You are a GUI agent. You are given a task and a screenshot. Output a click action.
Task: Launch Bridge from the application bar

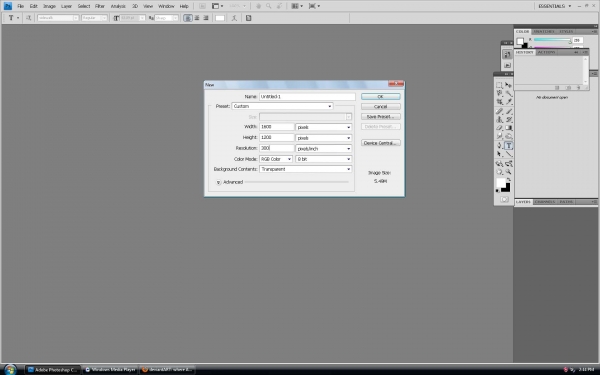click(x=202, y=6)
